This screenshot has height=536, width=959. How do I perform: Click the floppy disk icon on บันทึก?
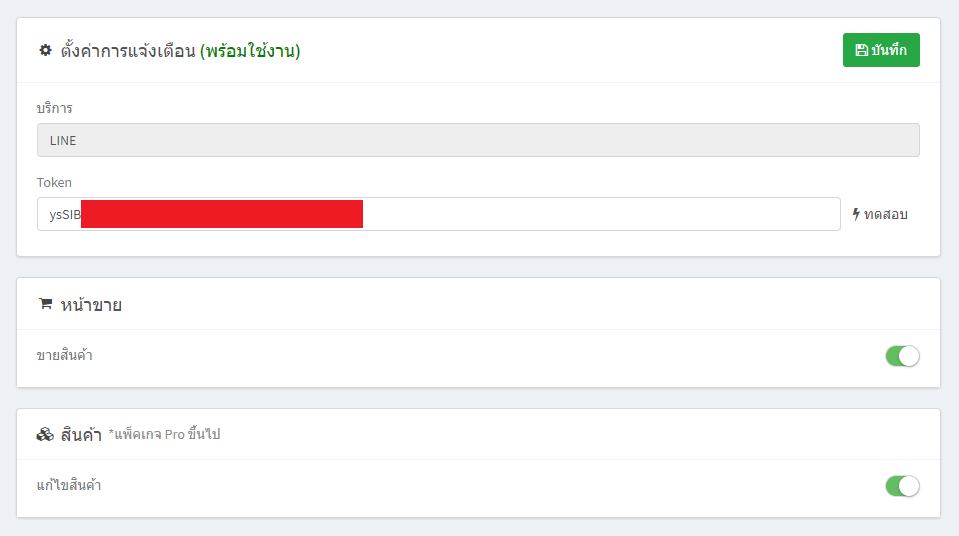click(x=861, y=50)
